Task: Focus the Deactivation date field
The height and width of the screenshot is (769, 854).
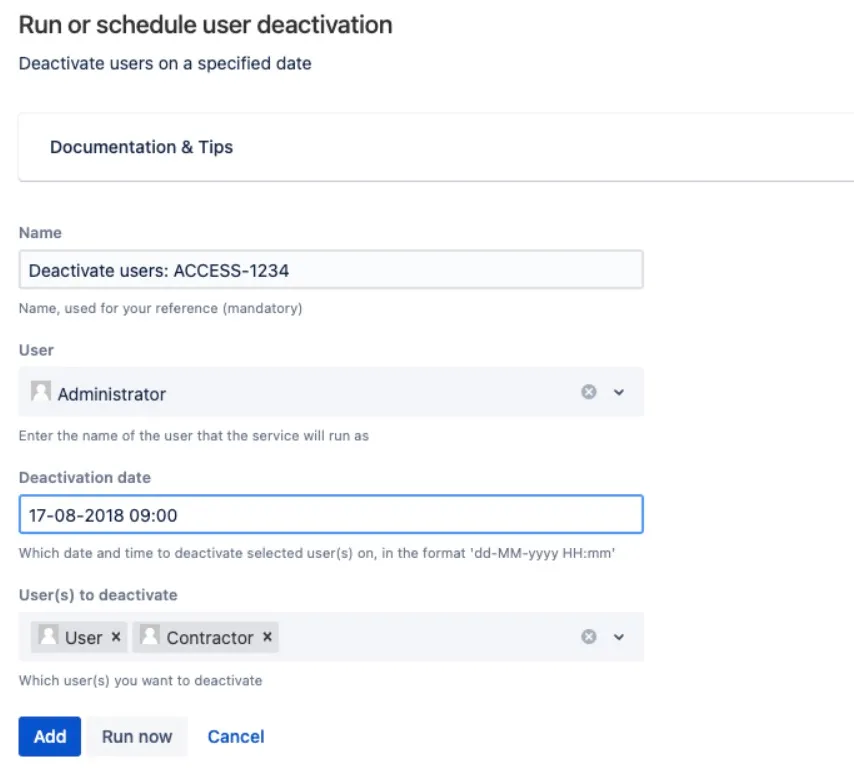Action: point(331,514)
